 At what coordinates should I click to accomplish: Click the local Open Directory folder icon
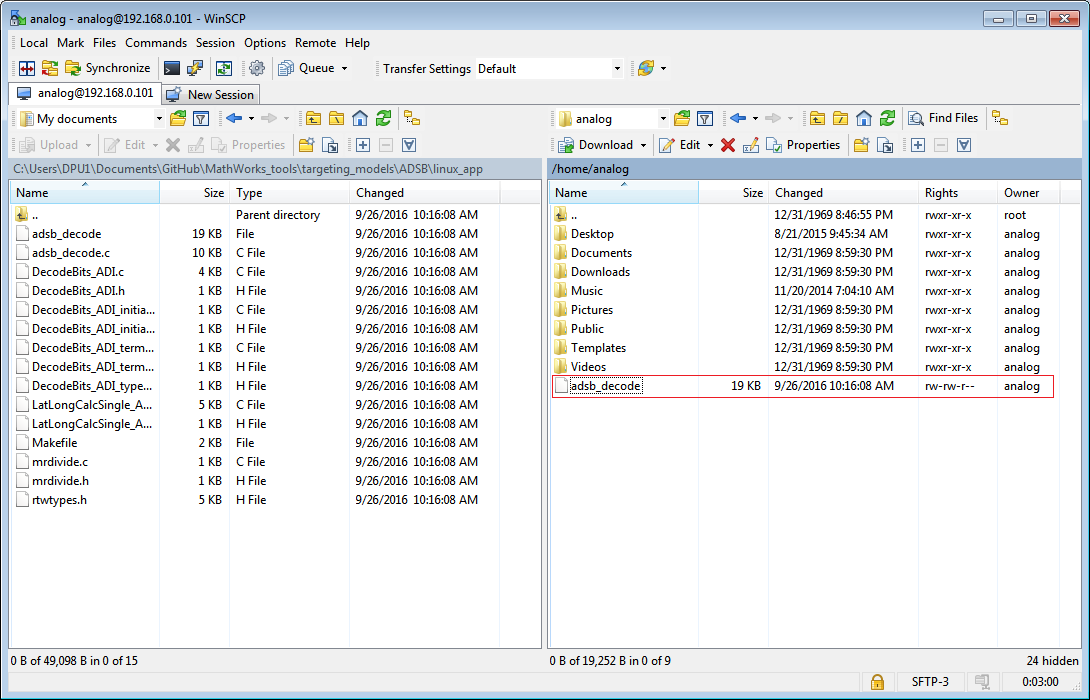click(178, 119)
